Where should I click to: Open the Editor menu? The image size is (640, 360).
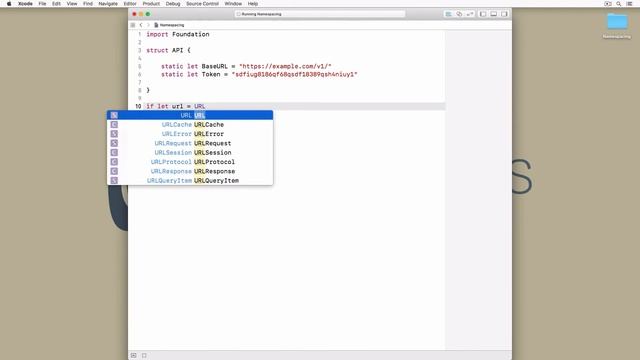tap(130, 4)
